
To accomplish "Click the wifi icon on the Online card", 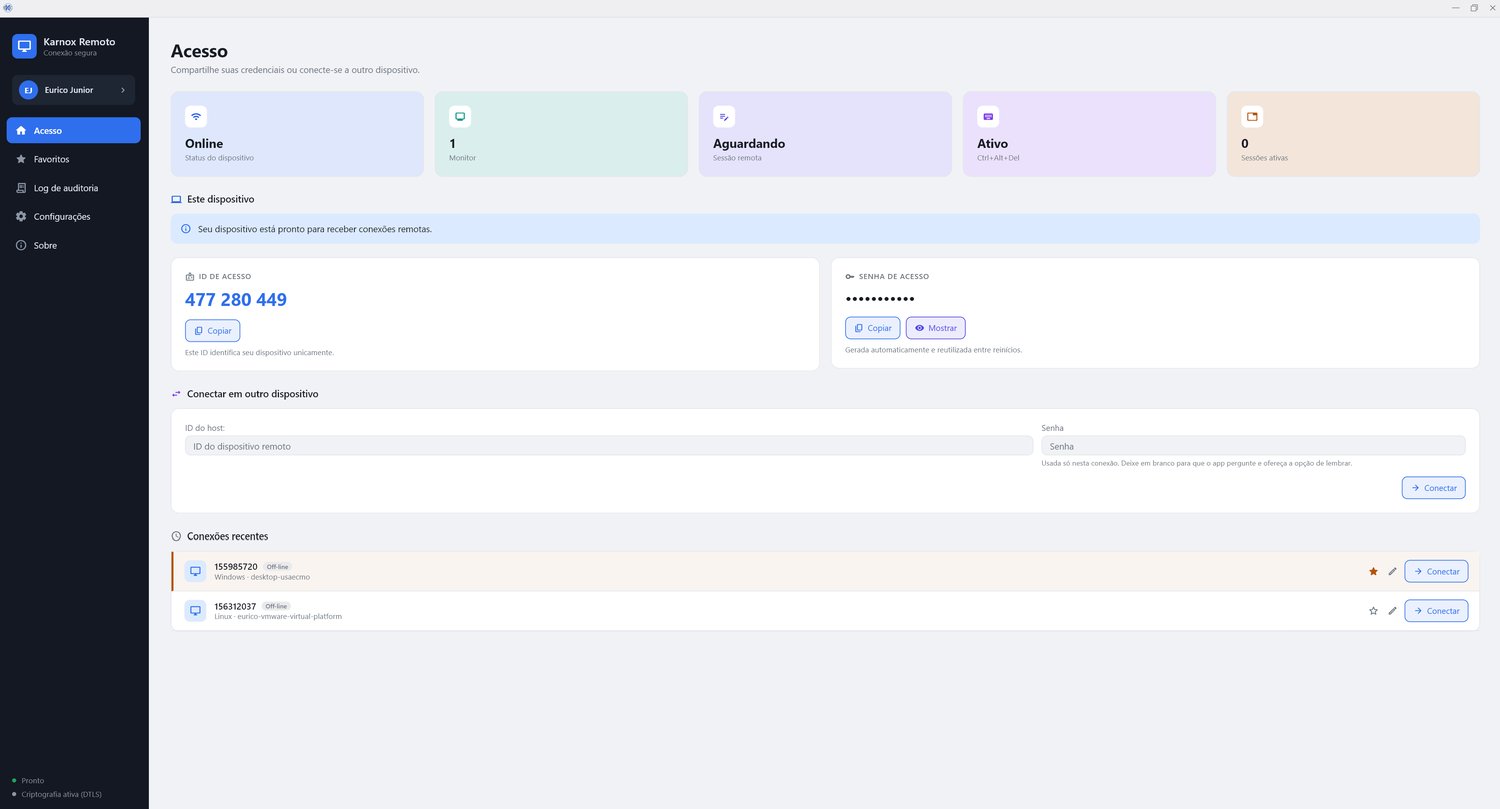I will (196, 116).
